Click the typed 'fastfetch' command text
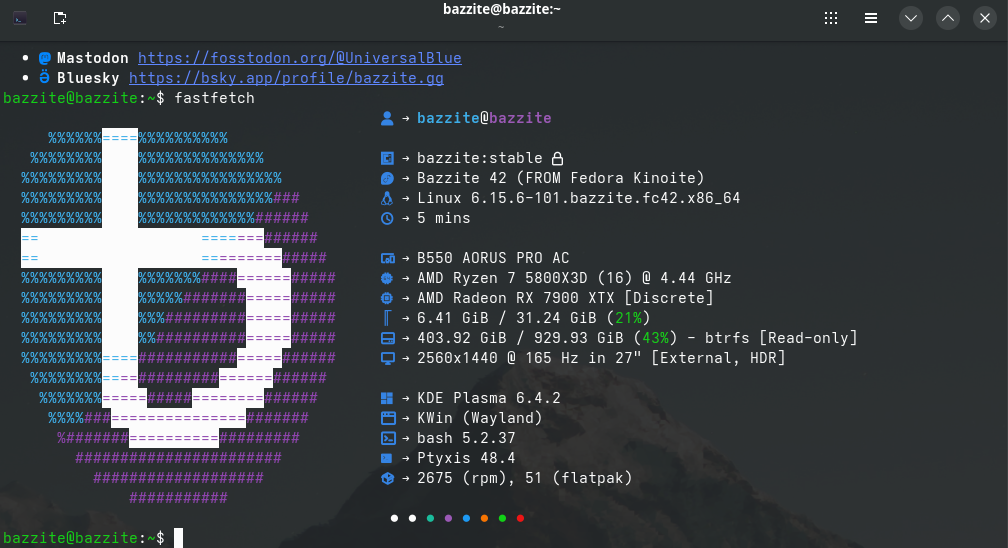 [x=215, y=98]
